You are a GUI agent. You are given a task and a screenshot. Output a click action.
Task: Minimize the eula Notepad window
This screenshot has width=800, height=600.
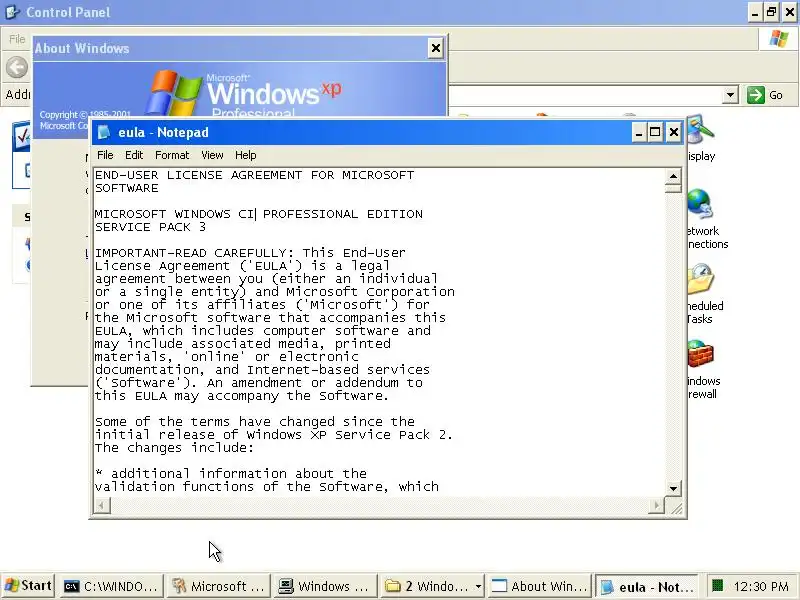coord(638,133)
